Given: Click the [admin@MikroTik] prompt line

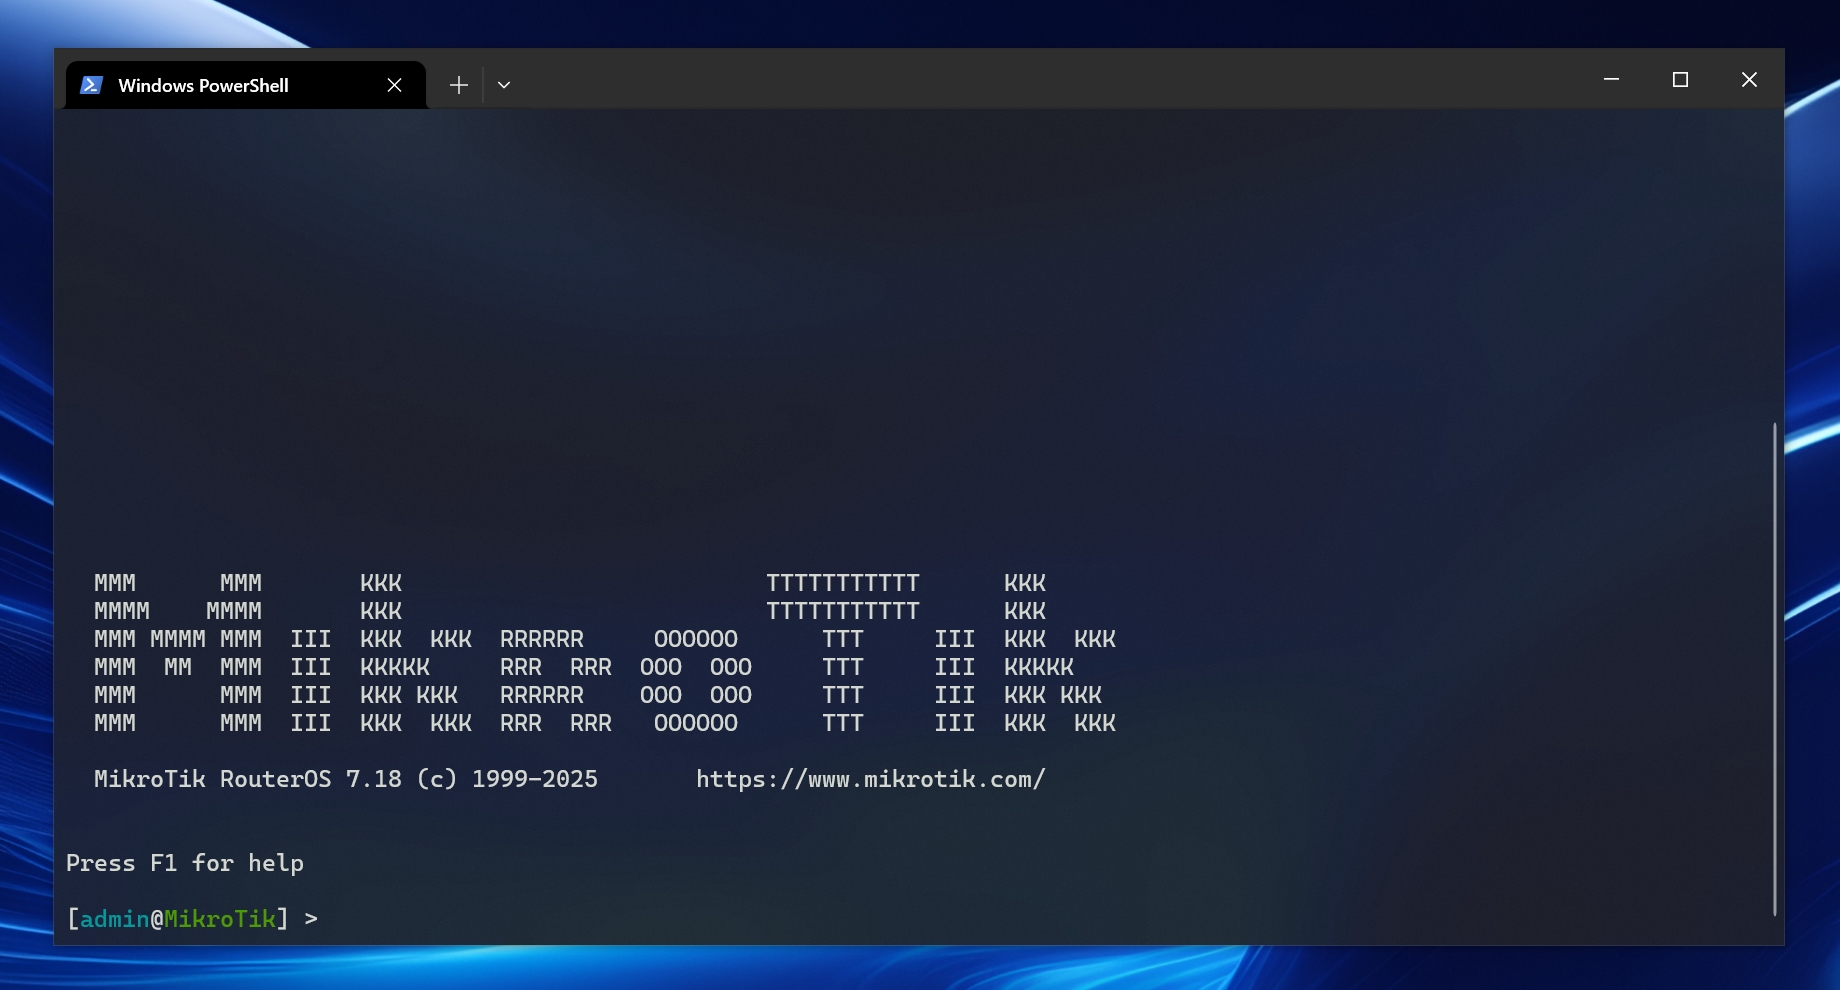Looking at the screenshot, I should 192,918.
